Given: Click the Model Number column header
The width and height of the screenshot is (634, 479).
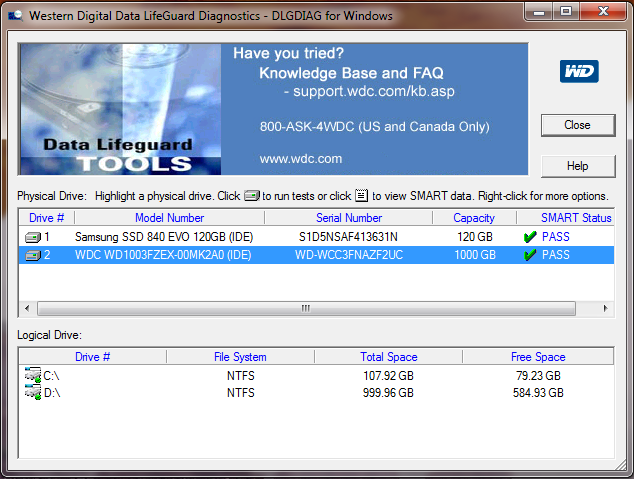Looking at the screenshot, I should coord(169,218).
